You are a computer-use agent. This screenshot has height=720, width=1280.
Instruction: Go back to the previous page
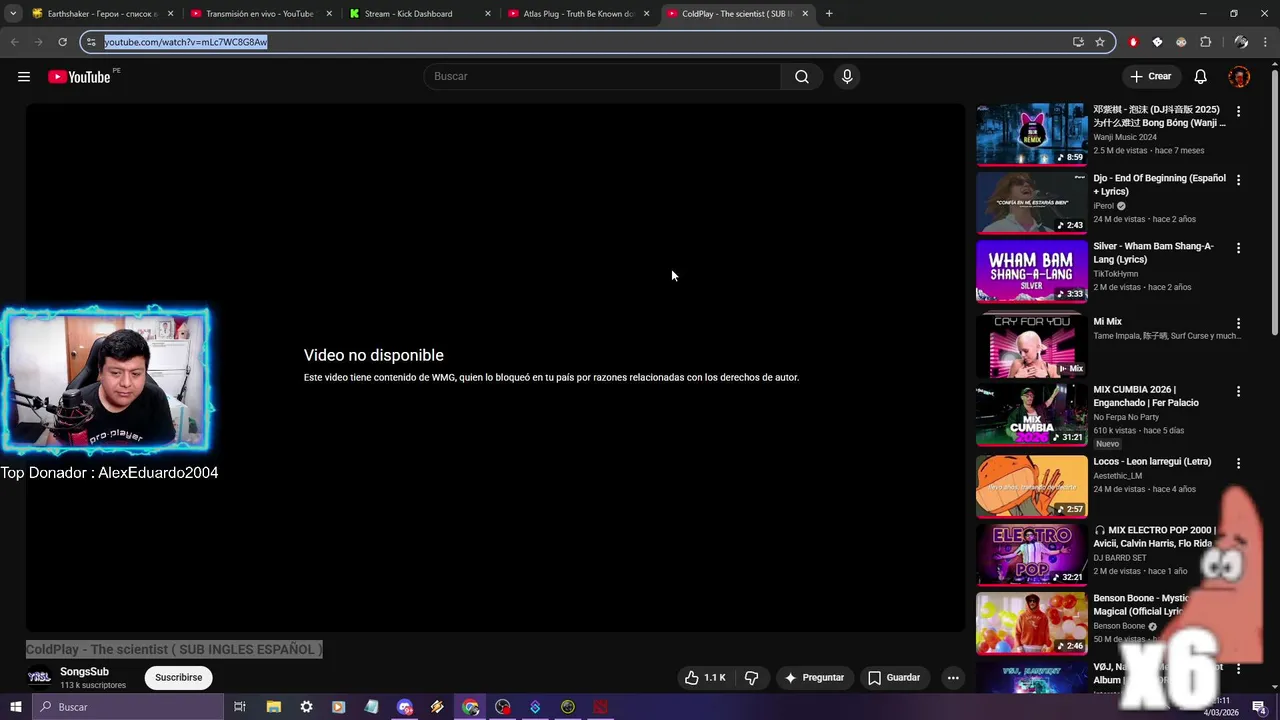click(14, 42)
